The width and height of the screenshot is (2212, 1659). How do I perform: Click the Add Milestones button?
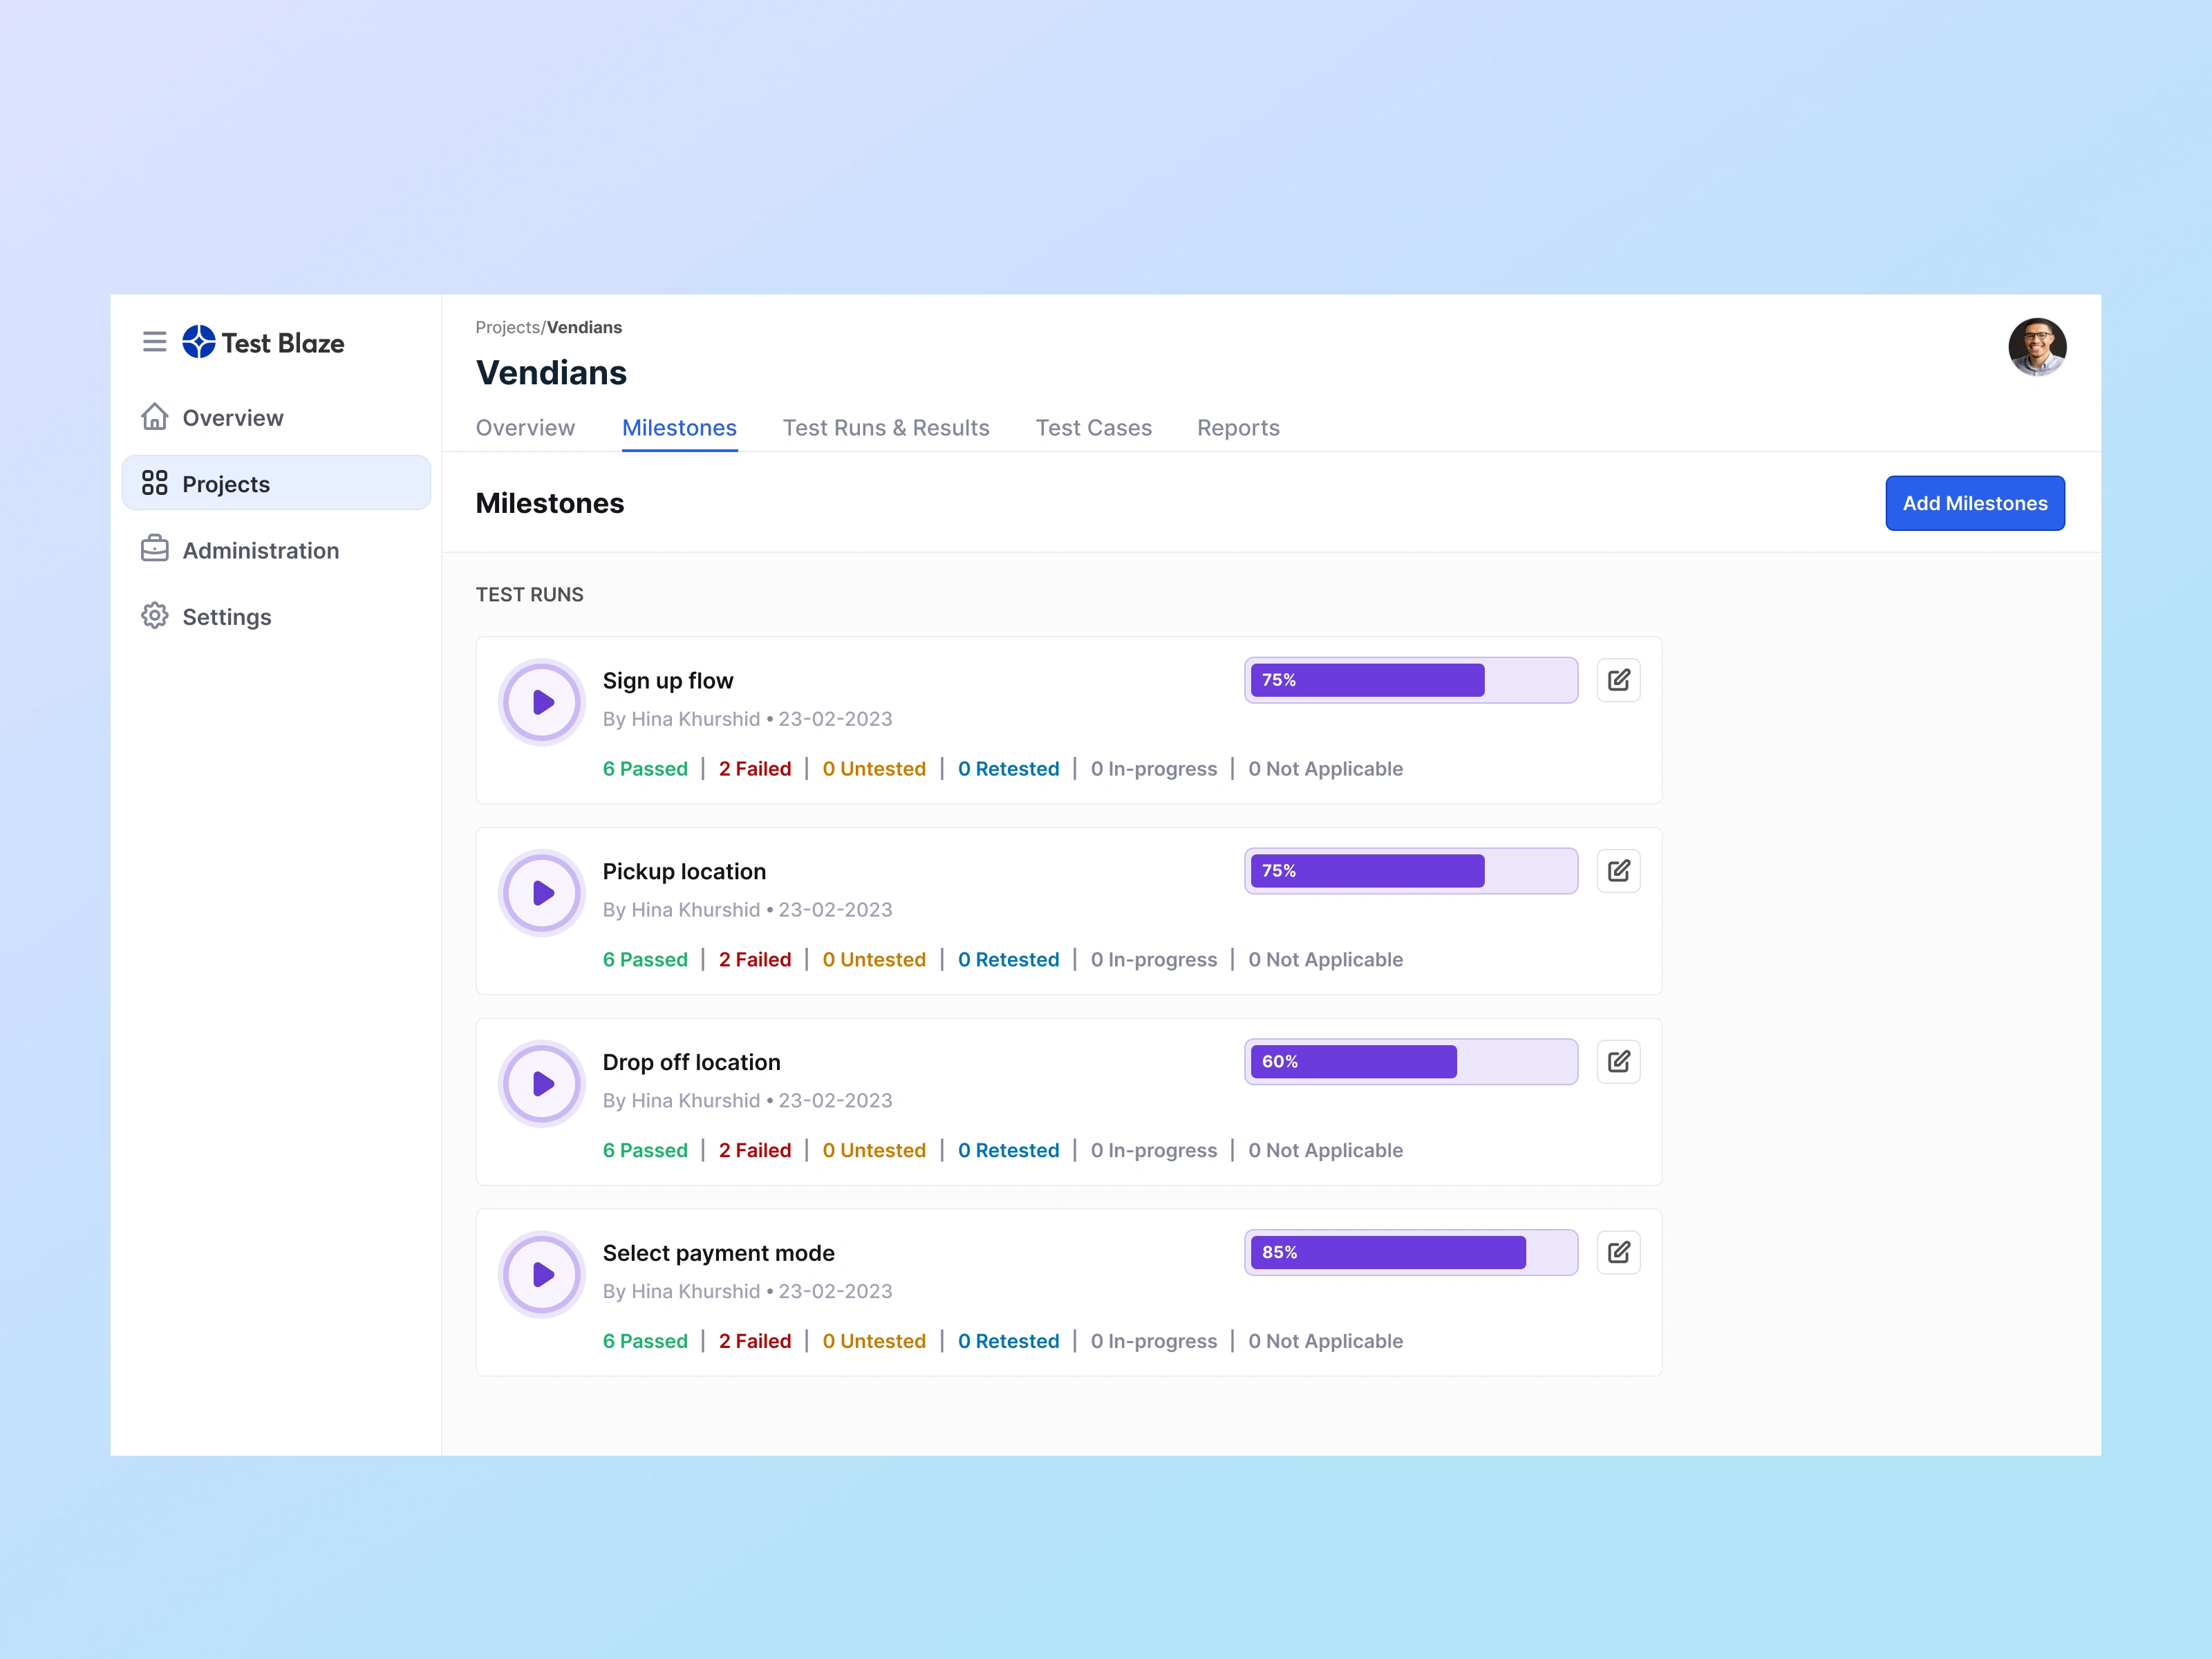tap(1974, 503)
